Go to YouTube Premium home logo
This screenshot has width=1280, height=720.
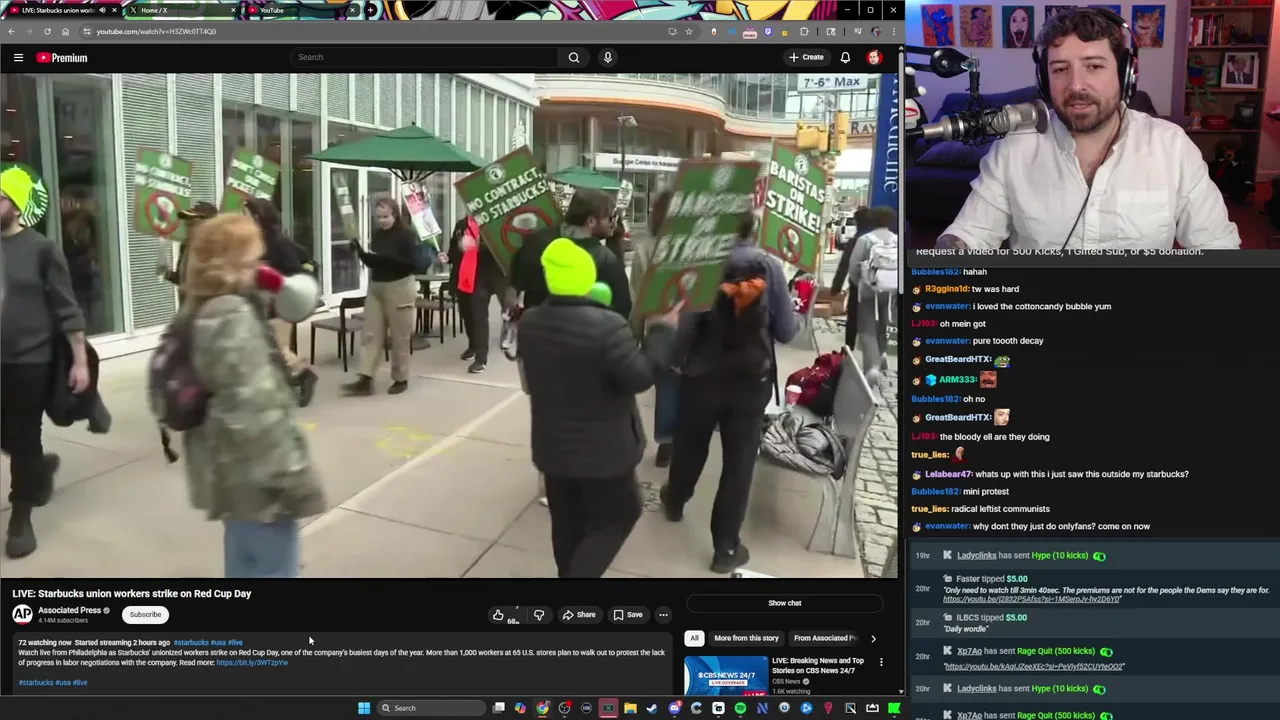pyautogui.click(x=62, y=58)
